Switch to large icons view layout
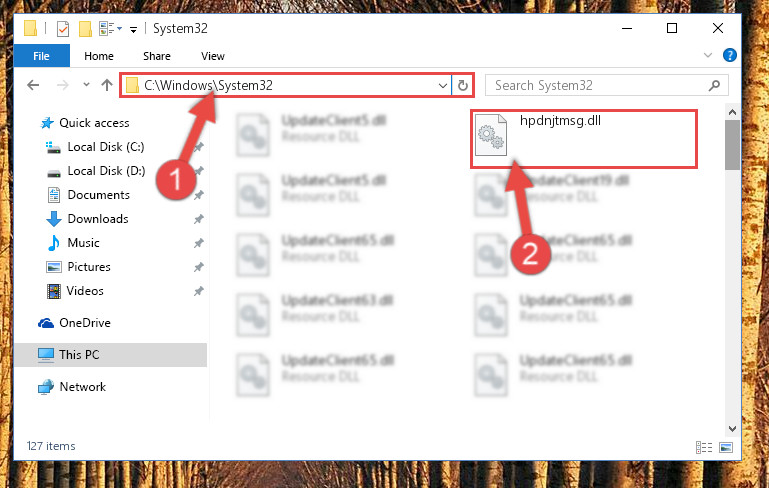 point(726,447)
